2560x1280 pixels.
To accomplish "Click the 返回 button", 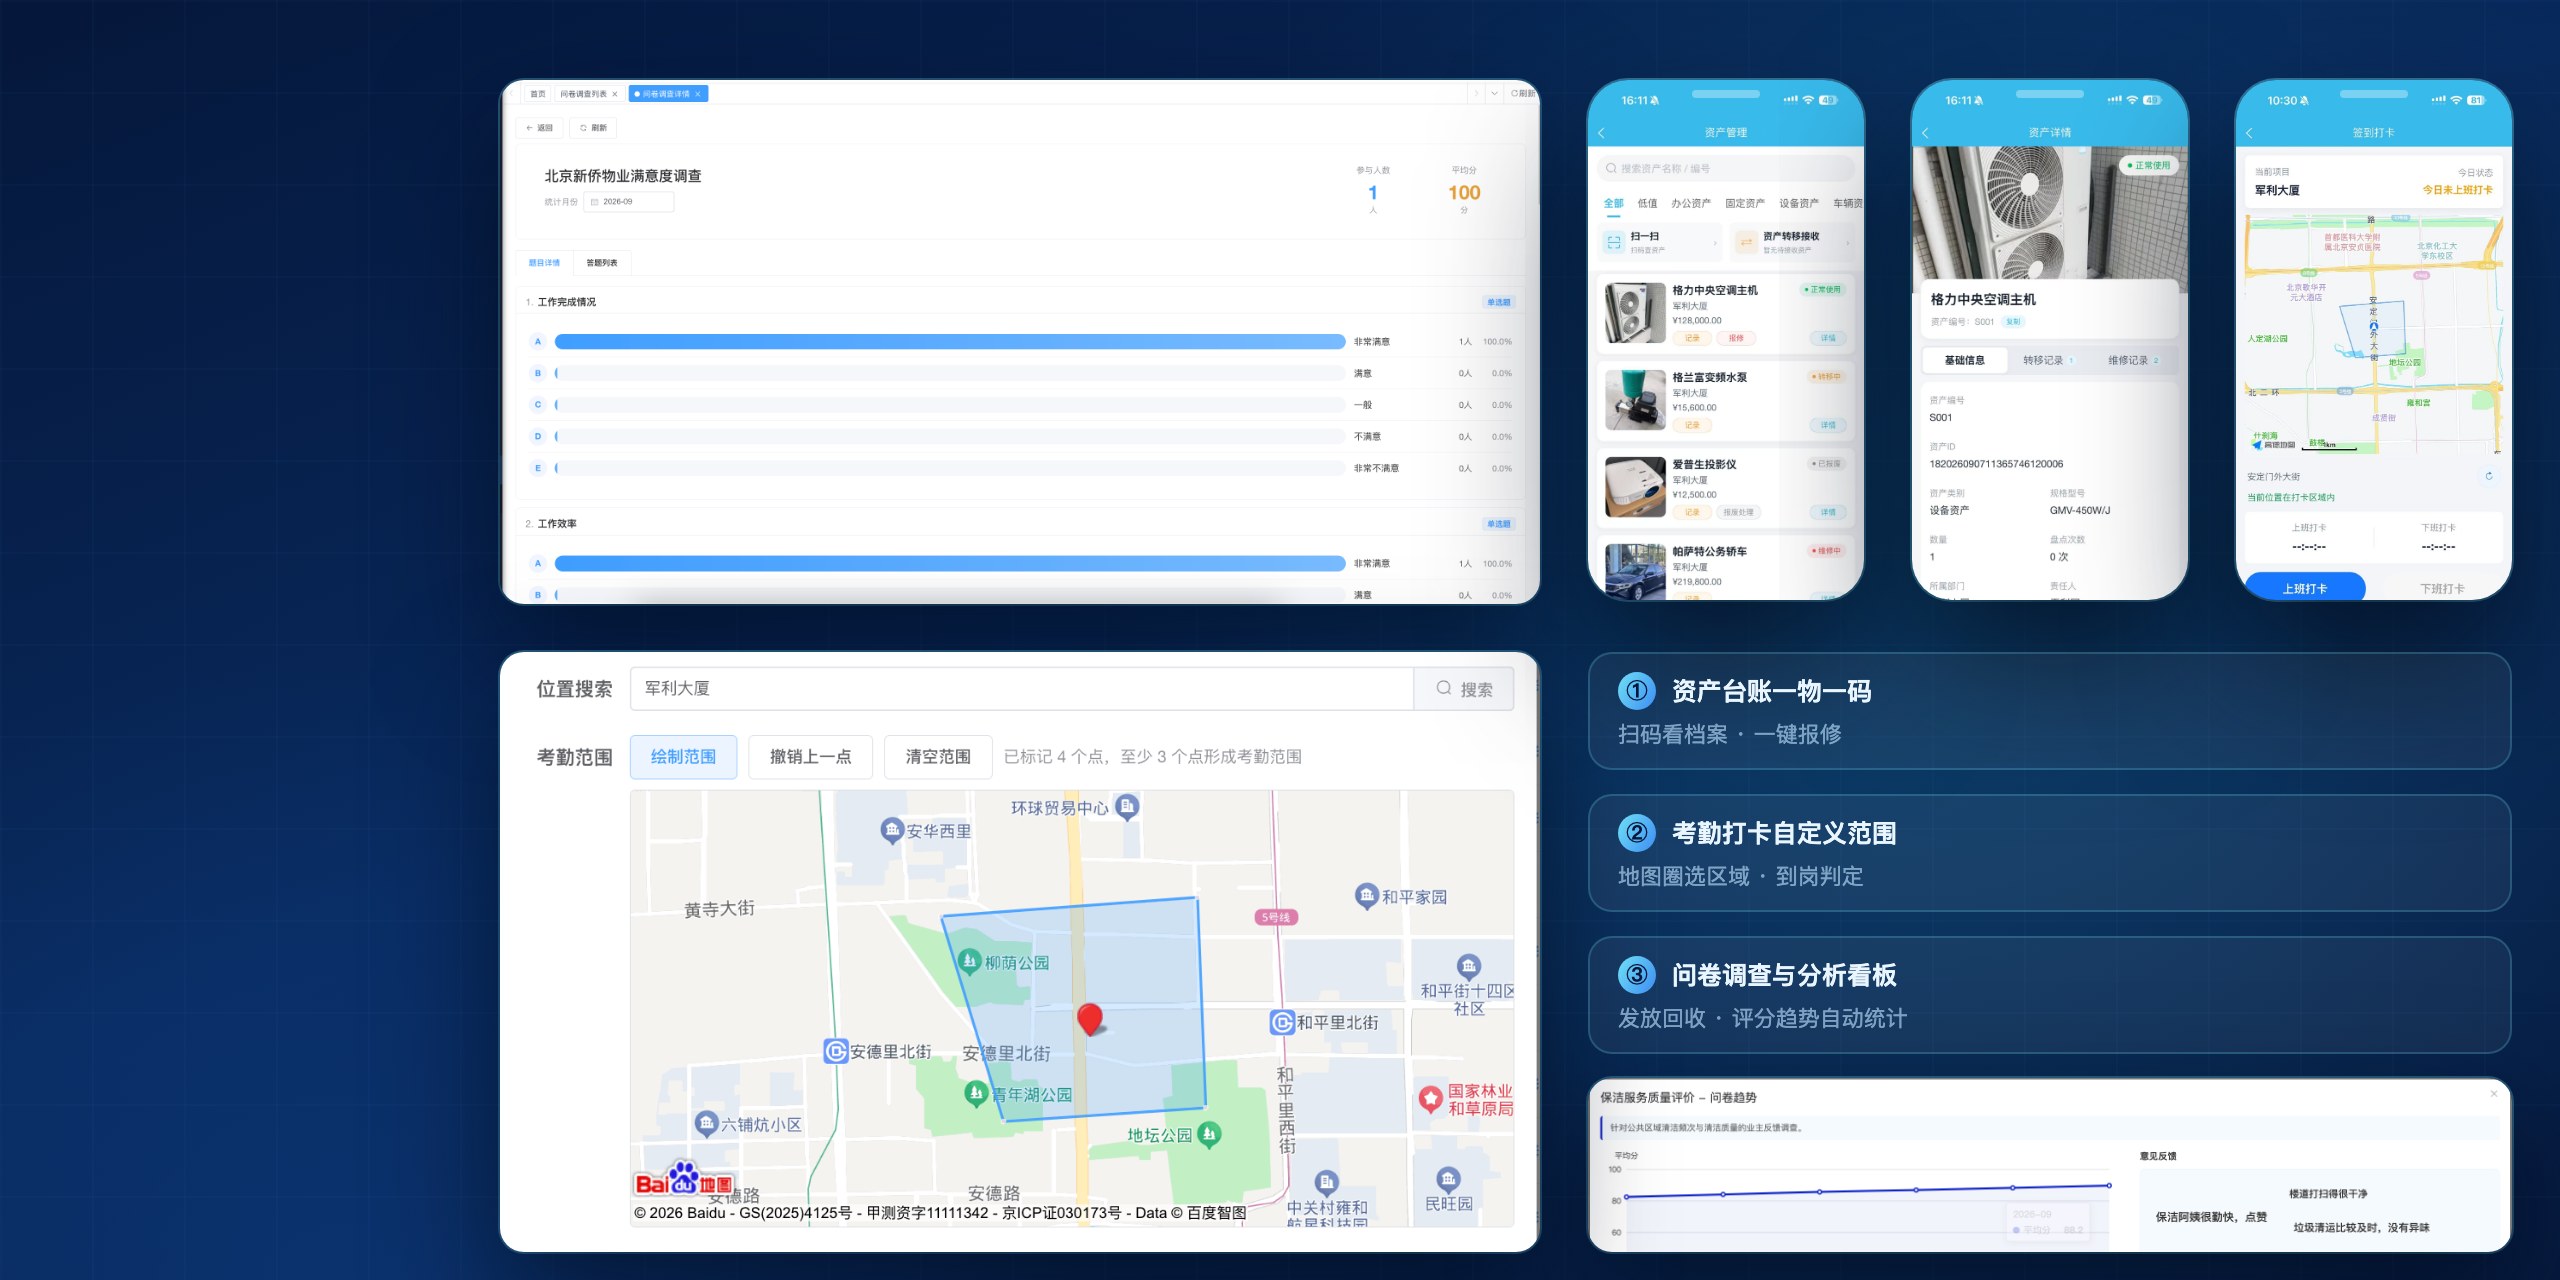I will (540, 128).
